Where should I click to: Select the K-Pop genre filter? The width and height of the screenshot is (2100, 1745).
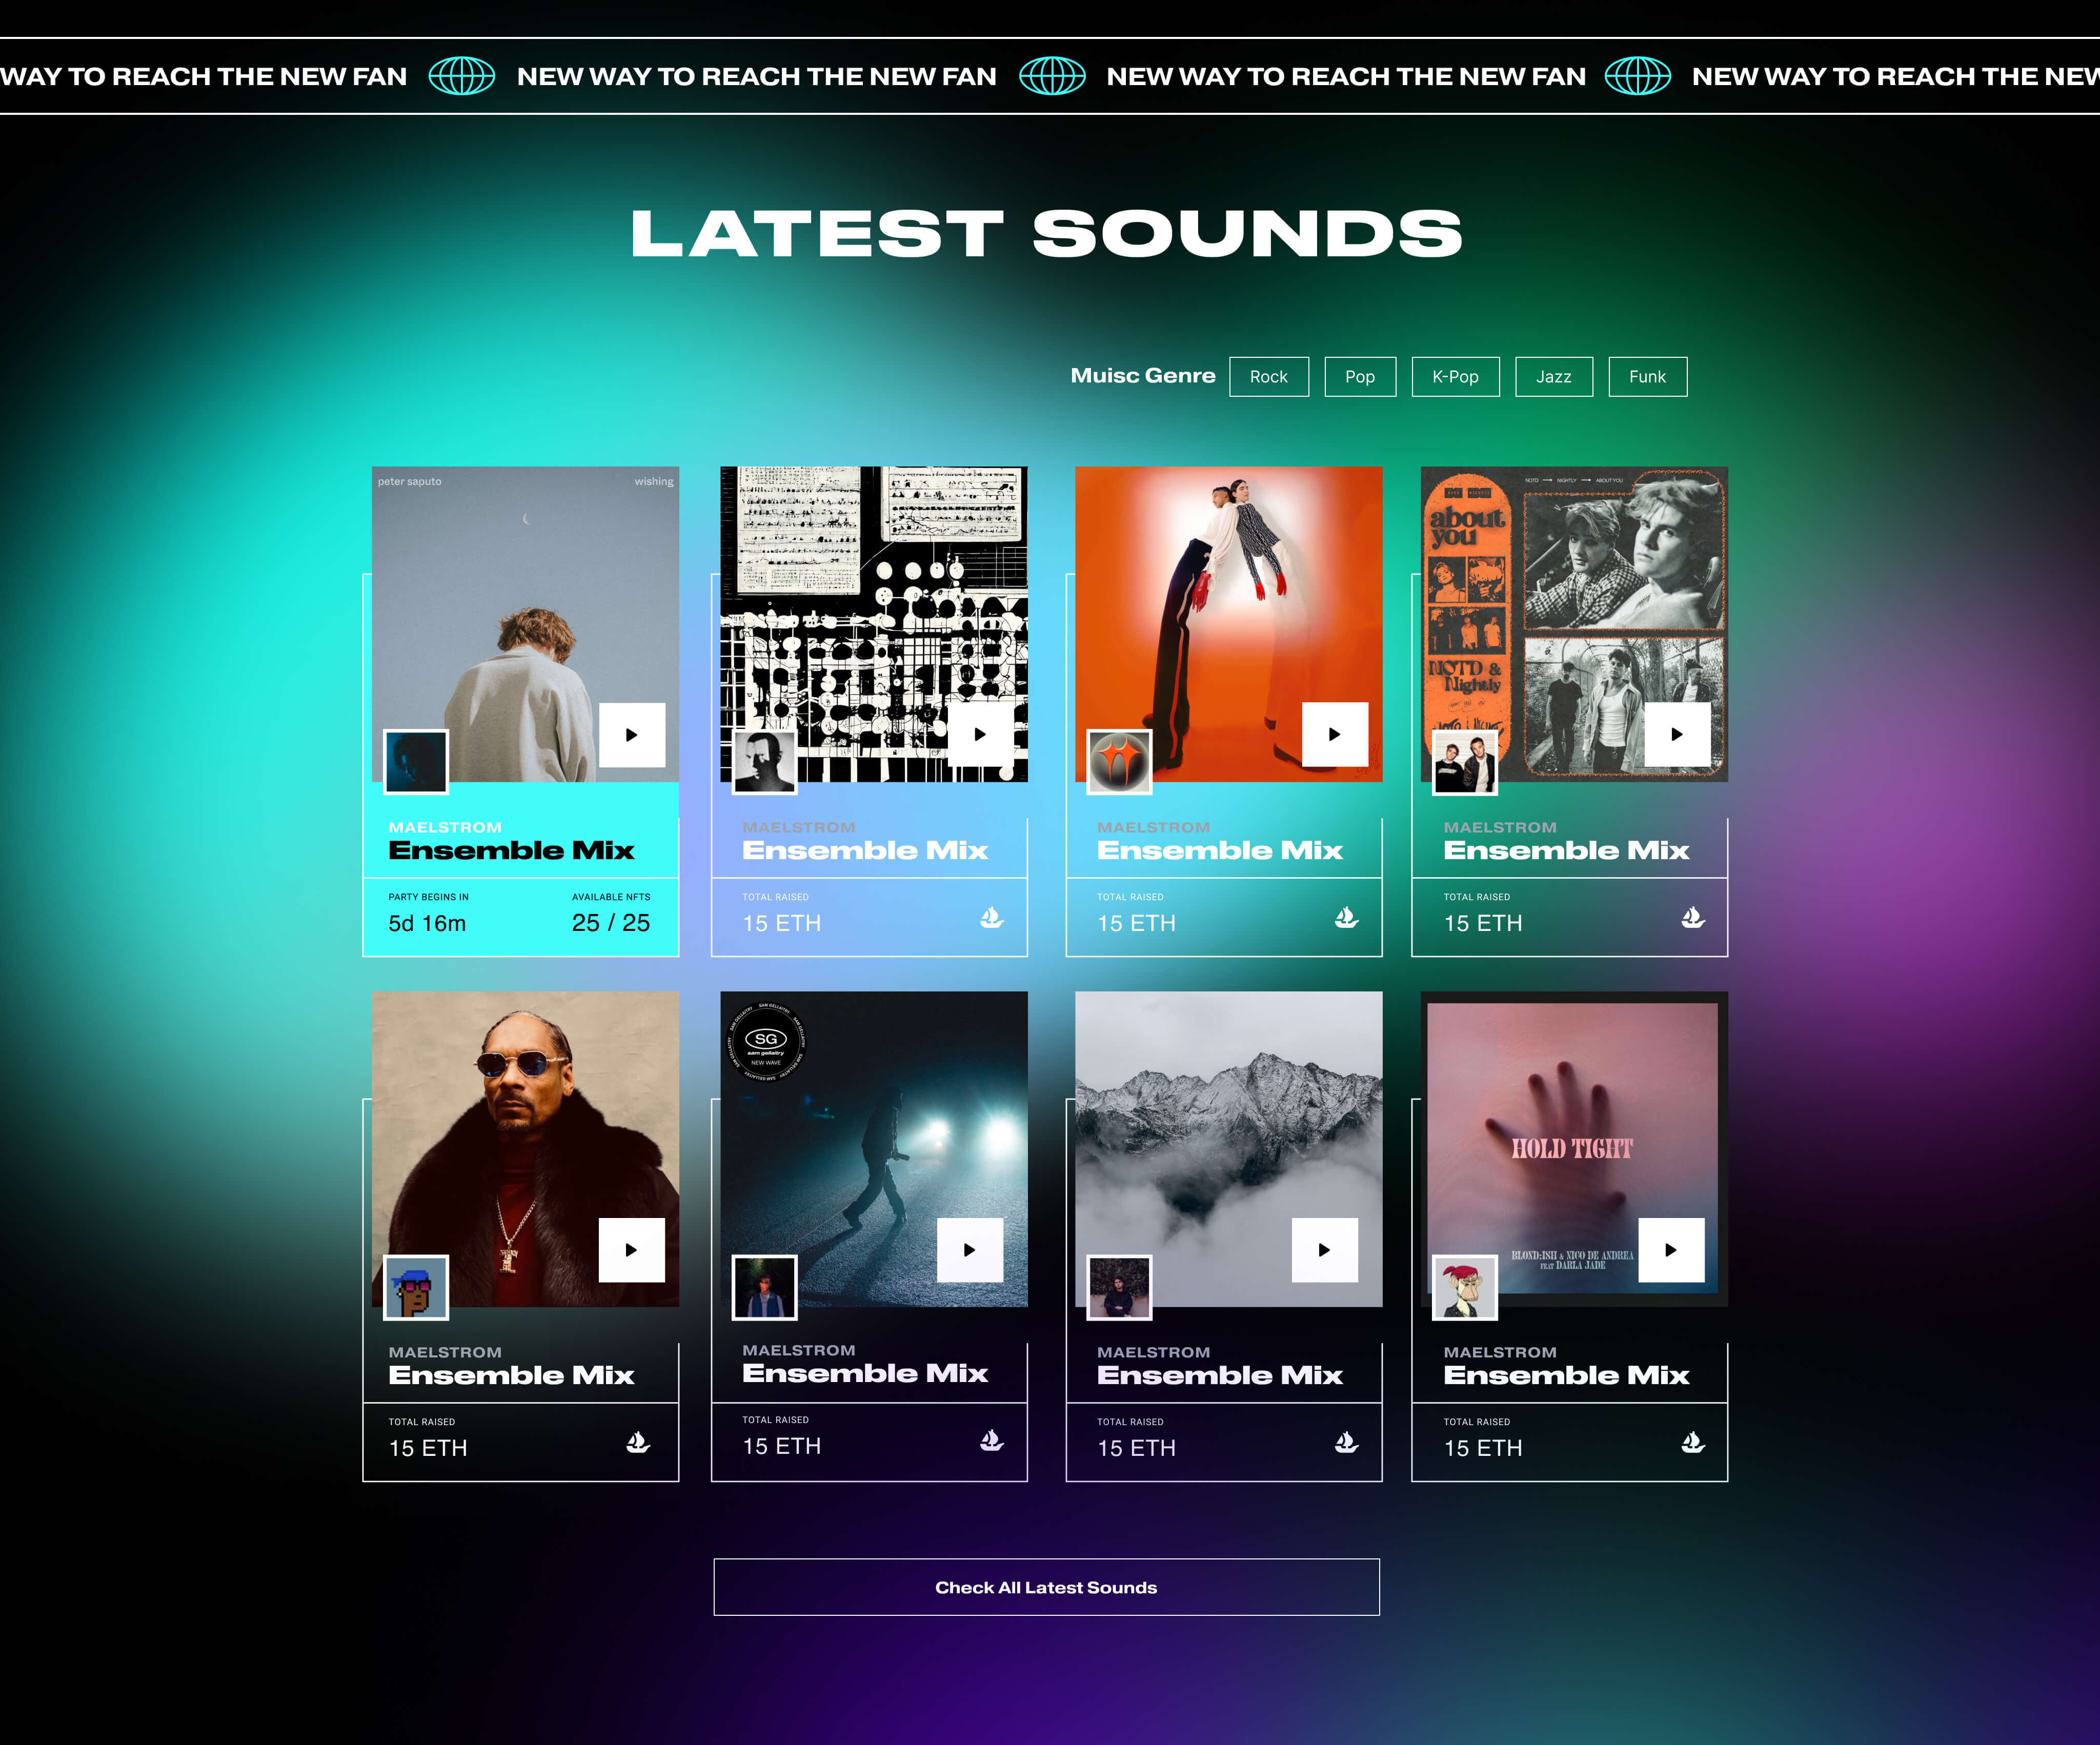coord(1455,377)
